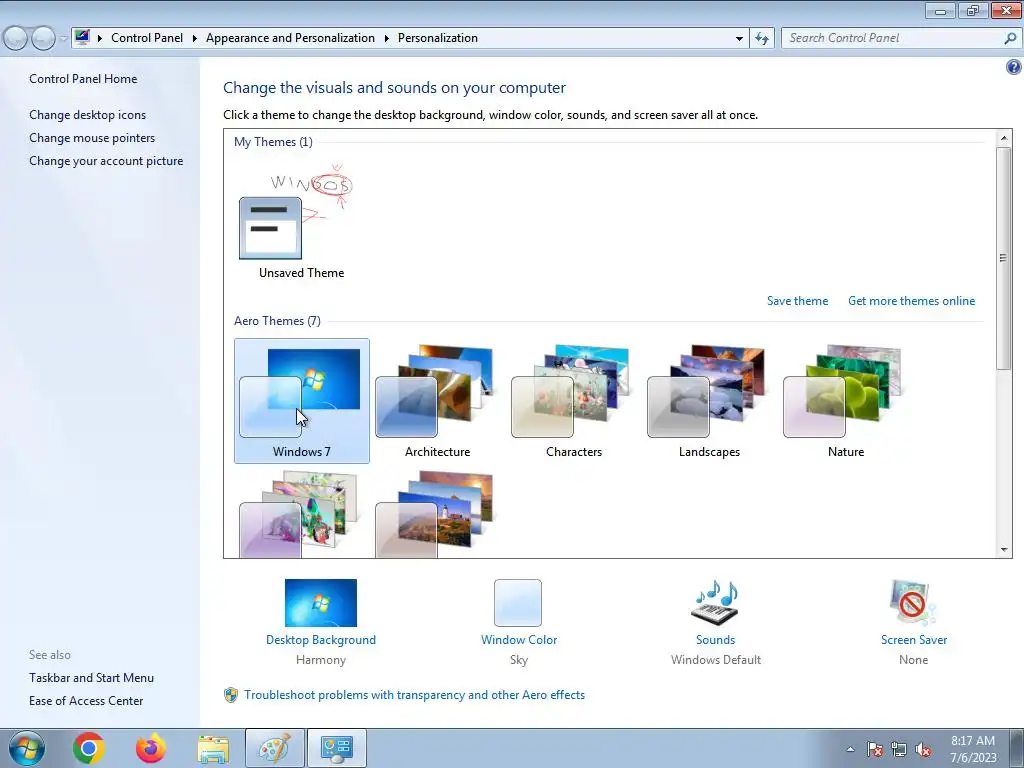
Task: Open Screen Saver settings icon
Action: coord(913,603)
